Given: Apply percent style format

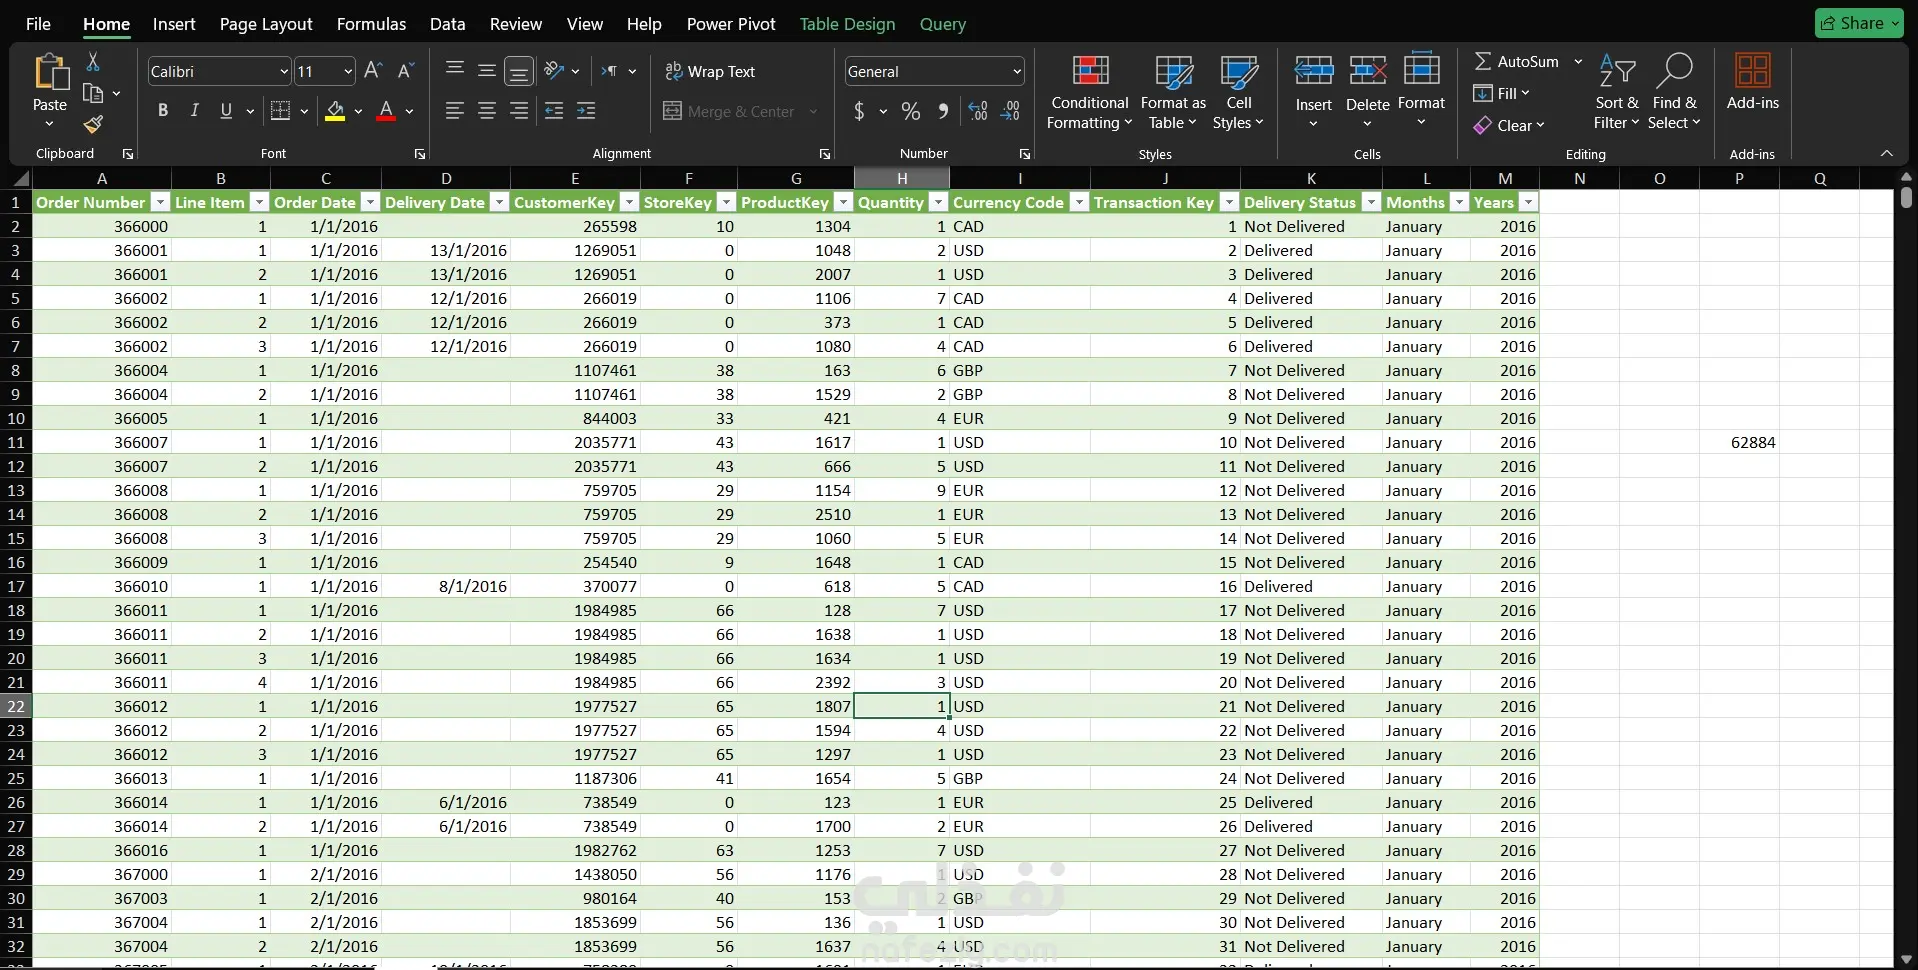Looking at the screenshot, I should point(910,111).
